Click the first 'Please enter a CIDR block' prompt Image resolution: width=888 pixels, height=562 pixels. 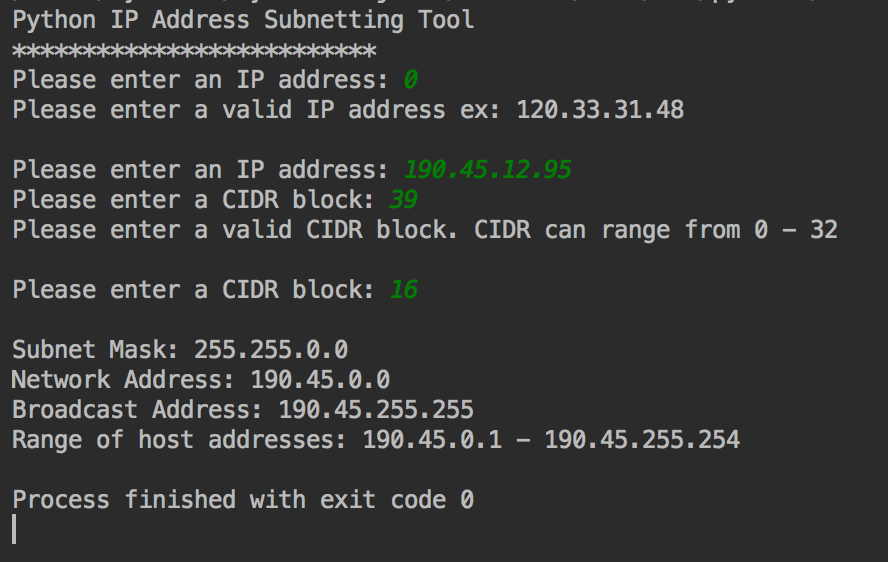click(x=194, y=200)
